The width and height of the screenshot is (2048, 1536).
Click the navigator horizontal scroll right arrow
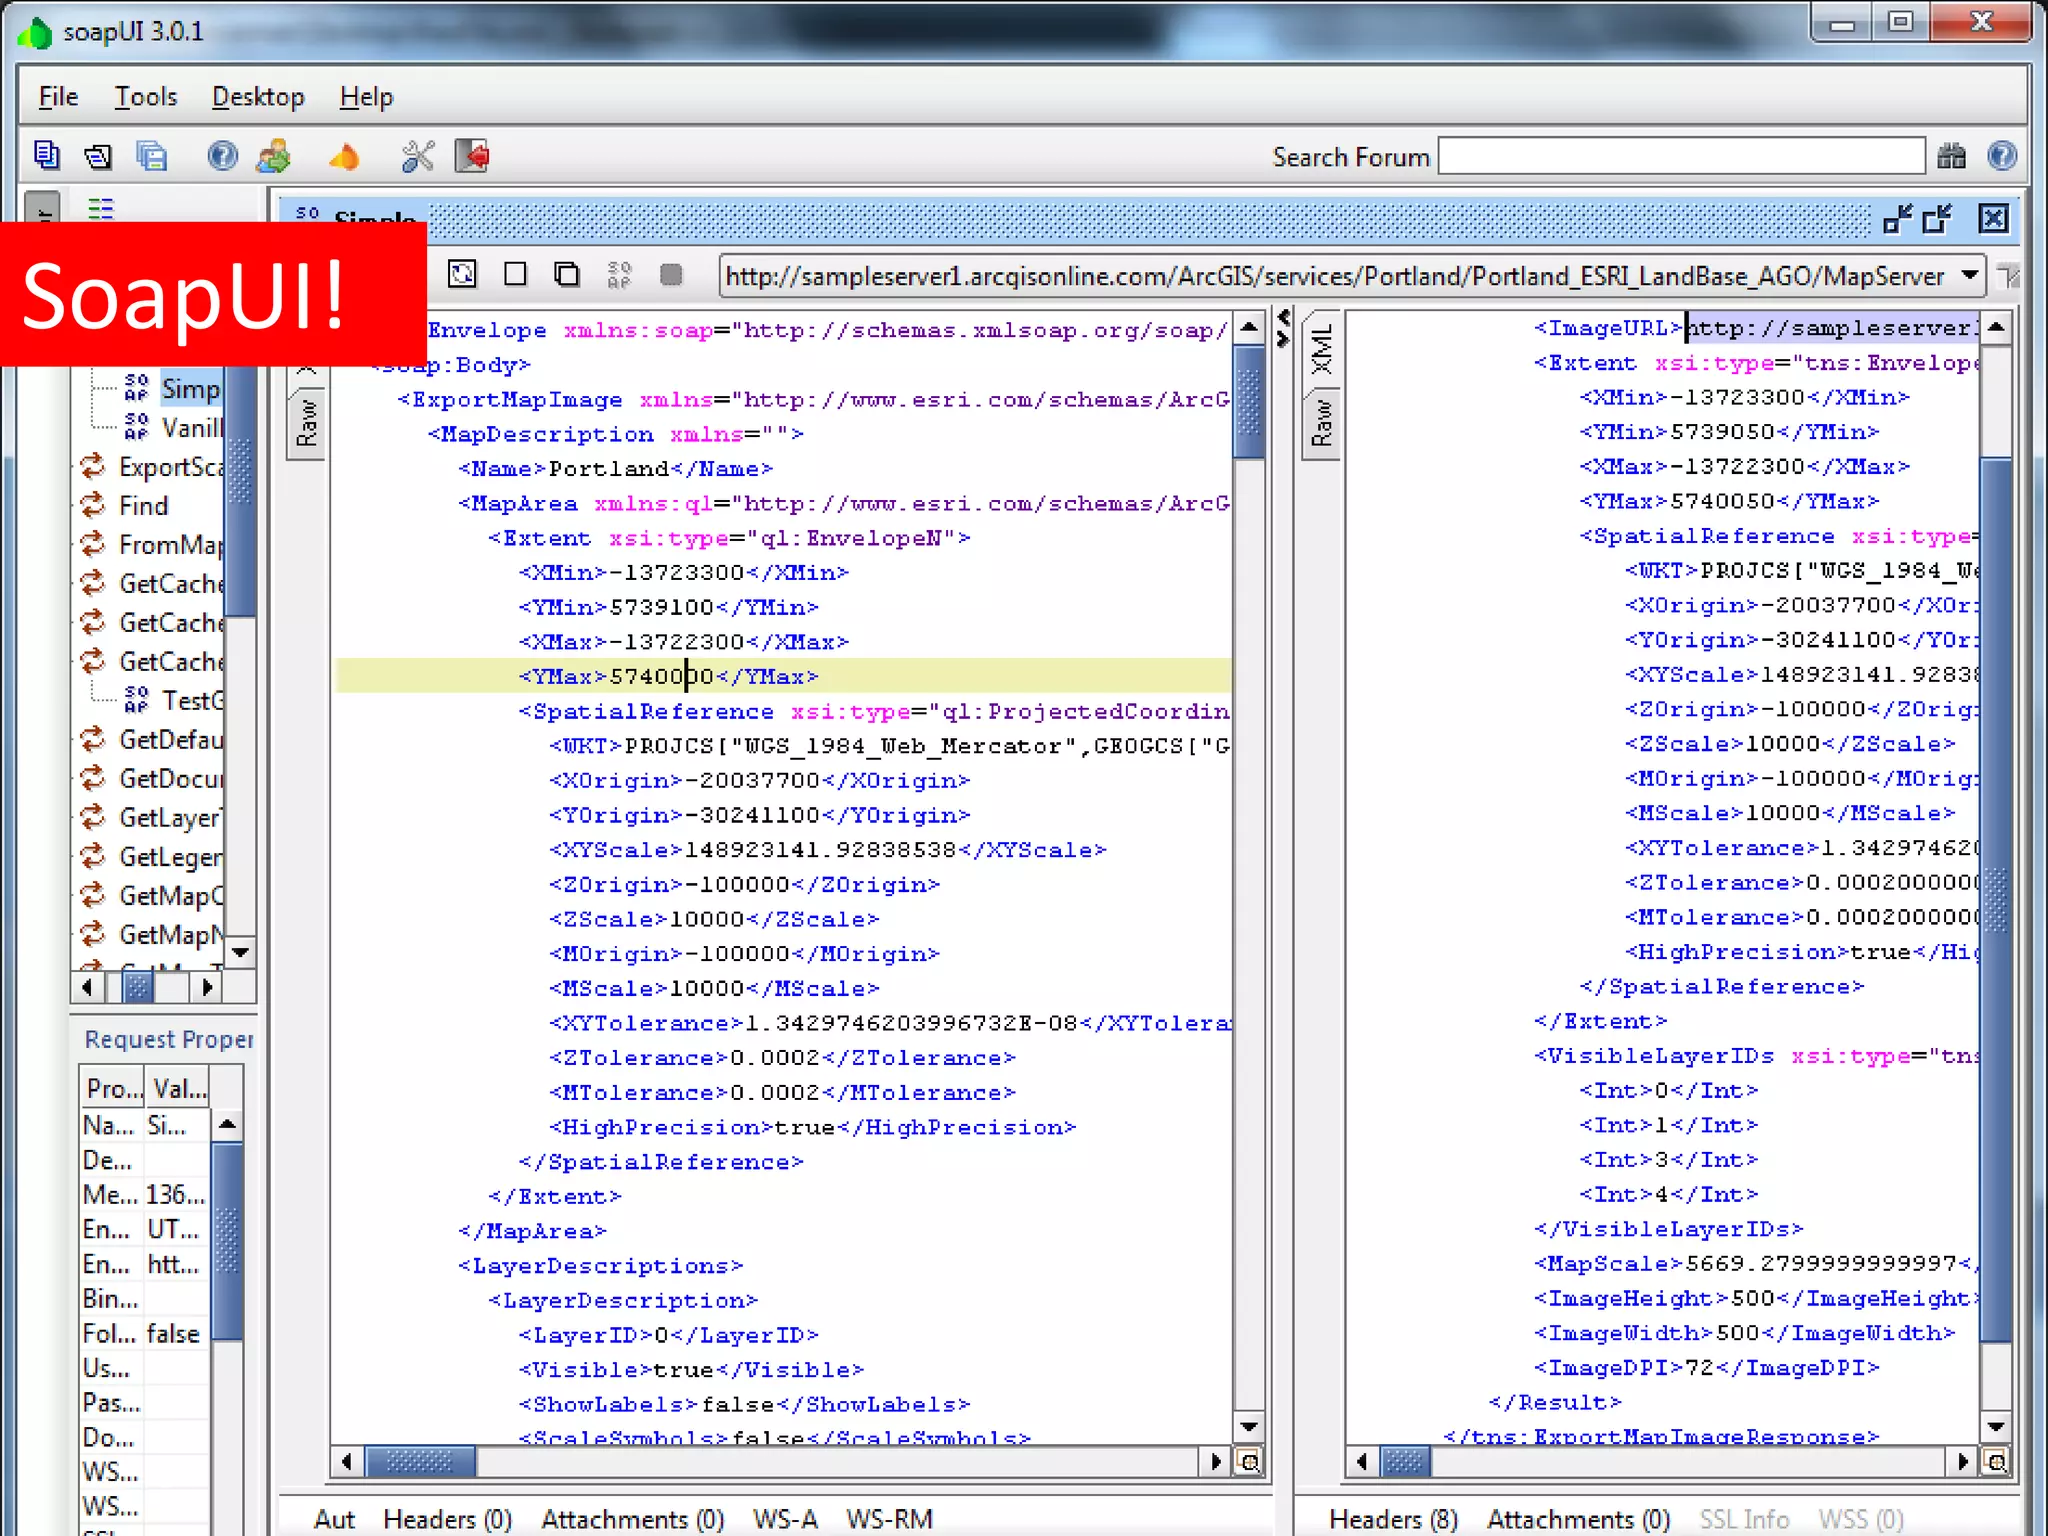click(207, 988)
